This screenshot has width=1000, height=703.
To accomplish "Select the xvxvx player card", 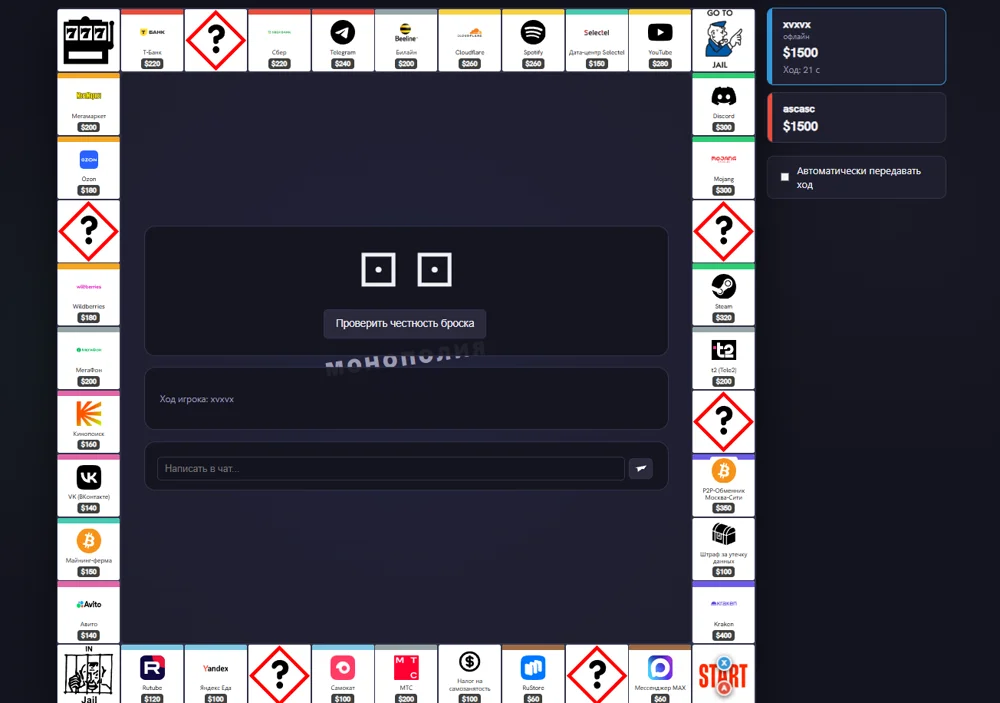I will click(857, 47).
